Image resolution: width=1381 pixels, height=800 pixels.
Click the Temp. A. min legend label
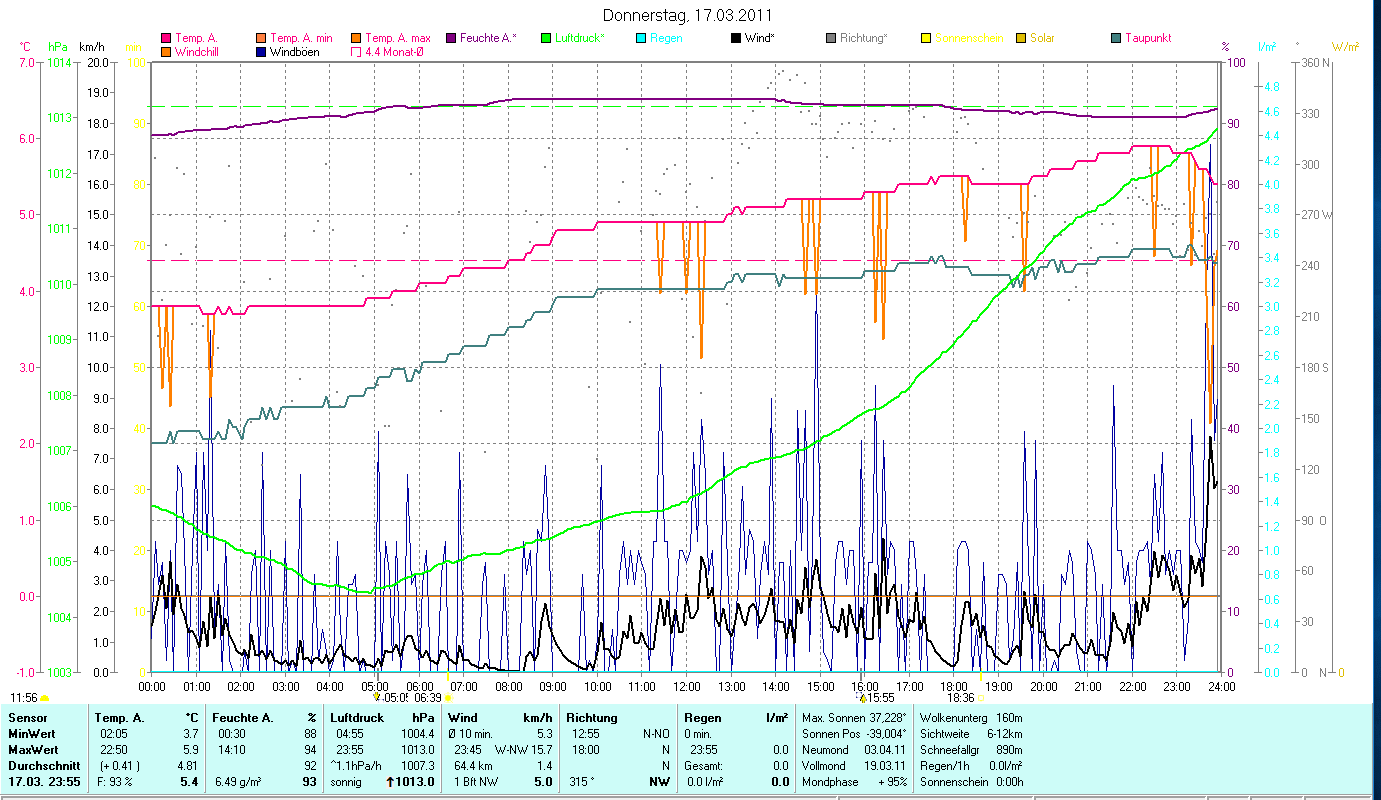pyautogui.click(x=301, y=38)
